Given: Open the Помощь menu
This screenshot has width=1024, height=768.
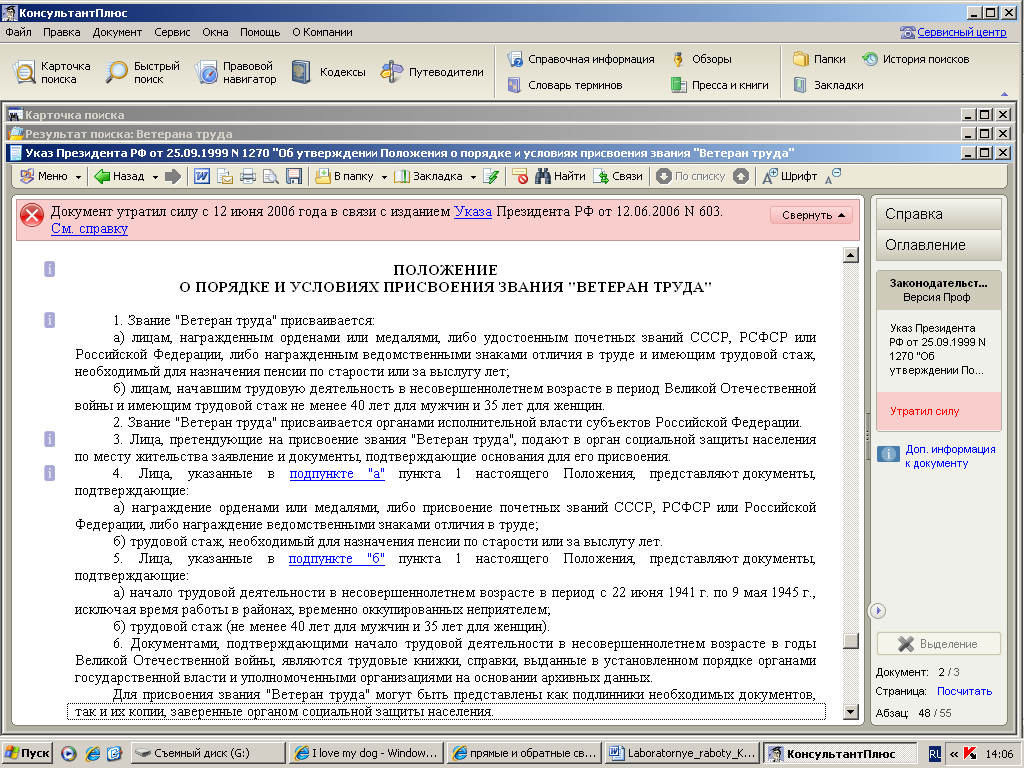Looking at the screenshot, I should click(260, 32).
